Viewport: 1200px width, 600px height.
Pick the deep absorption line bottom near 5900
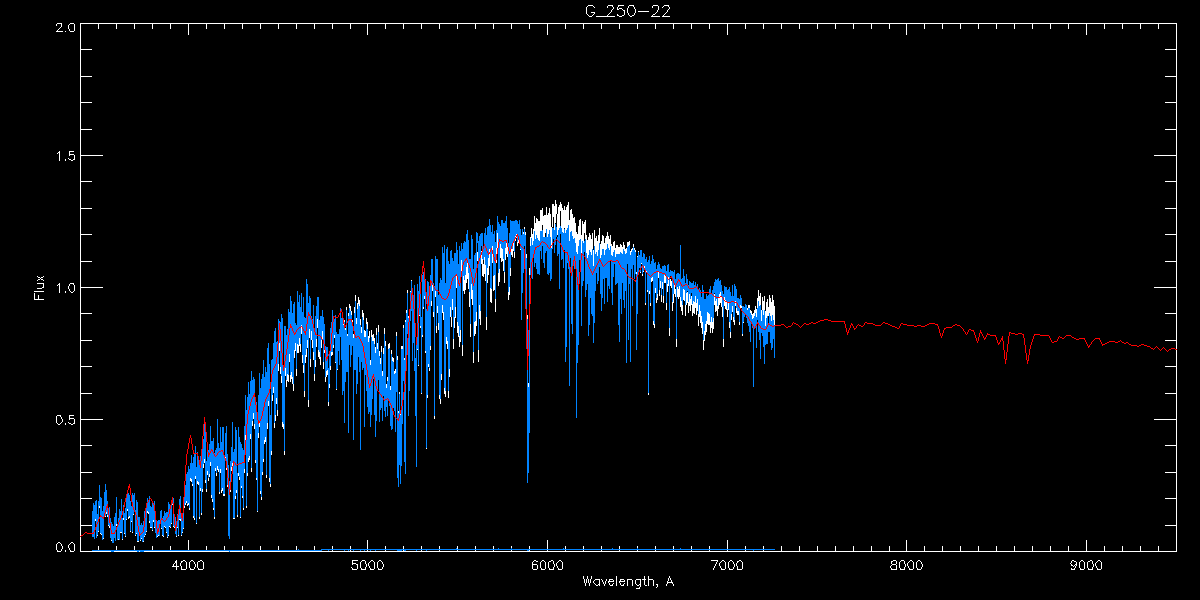click(528, 478)
